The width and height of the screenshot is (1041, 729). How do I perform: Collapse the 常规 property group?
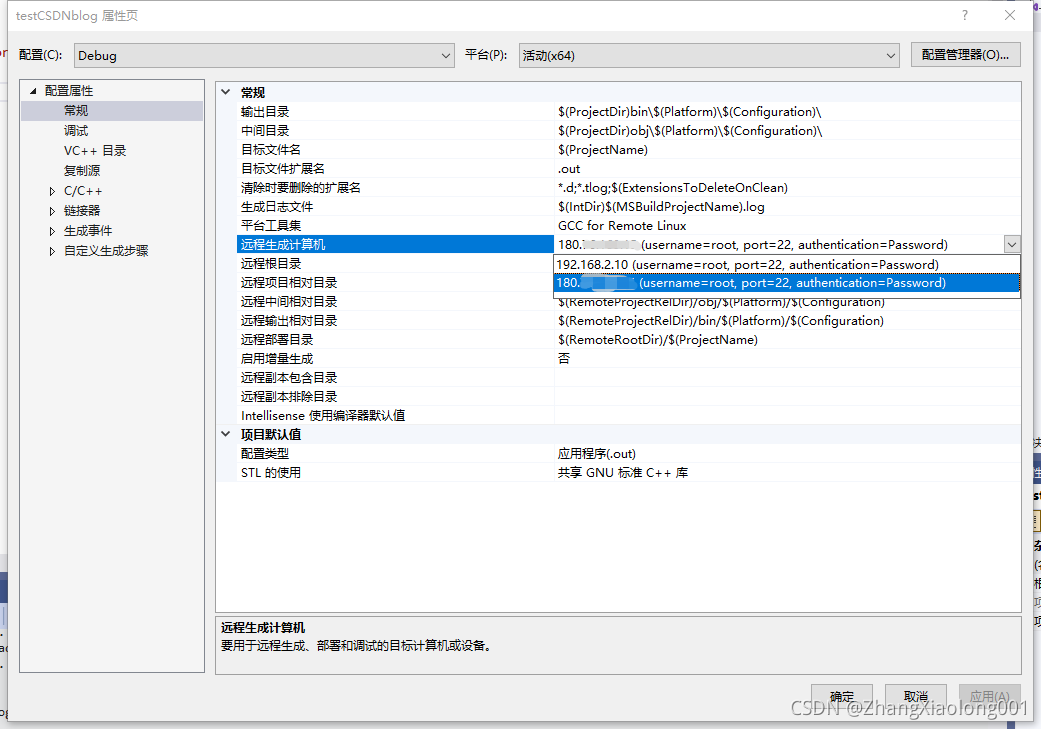pyautogui.click(x=226, y=92)
